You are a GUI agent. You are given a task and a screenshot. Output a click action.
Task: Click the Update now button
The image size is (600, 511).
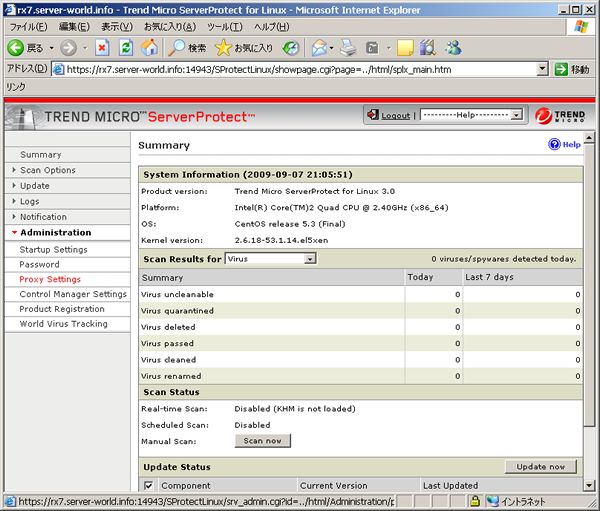[541, 467]
